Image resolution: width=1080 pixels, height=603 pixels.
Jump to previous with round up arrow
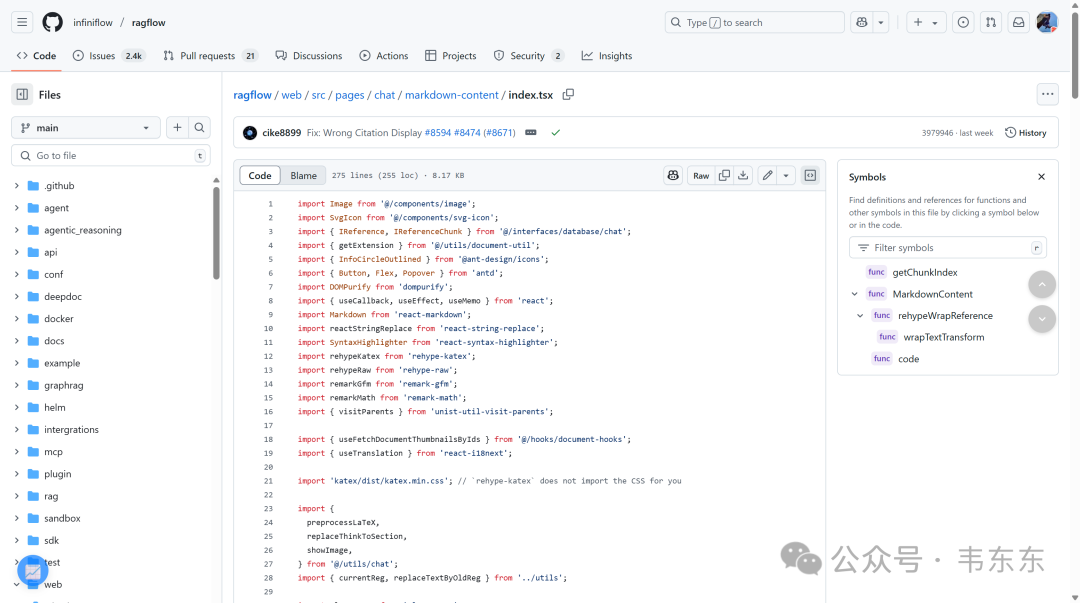click(1042, 285)
